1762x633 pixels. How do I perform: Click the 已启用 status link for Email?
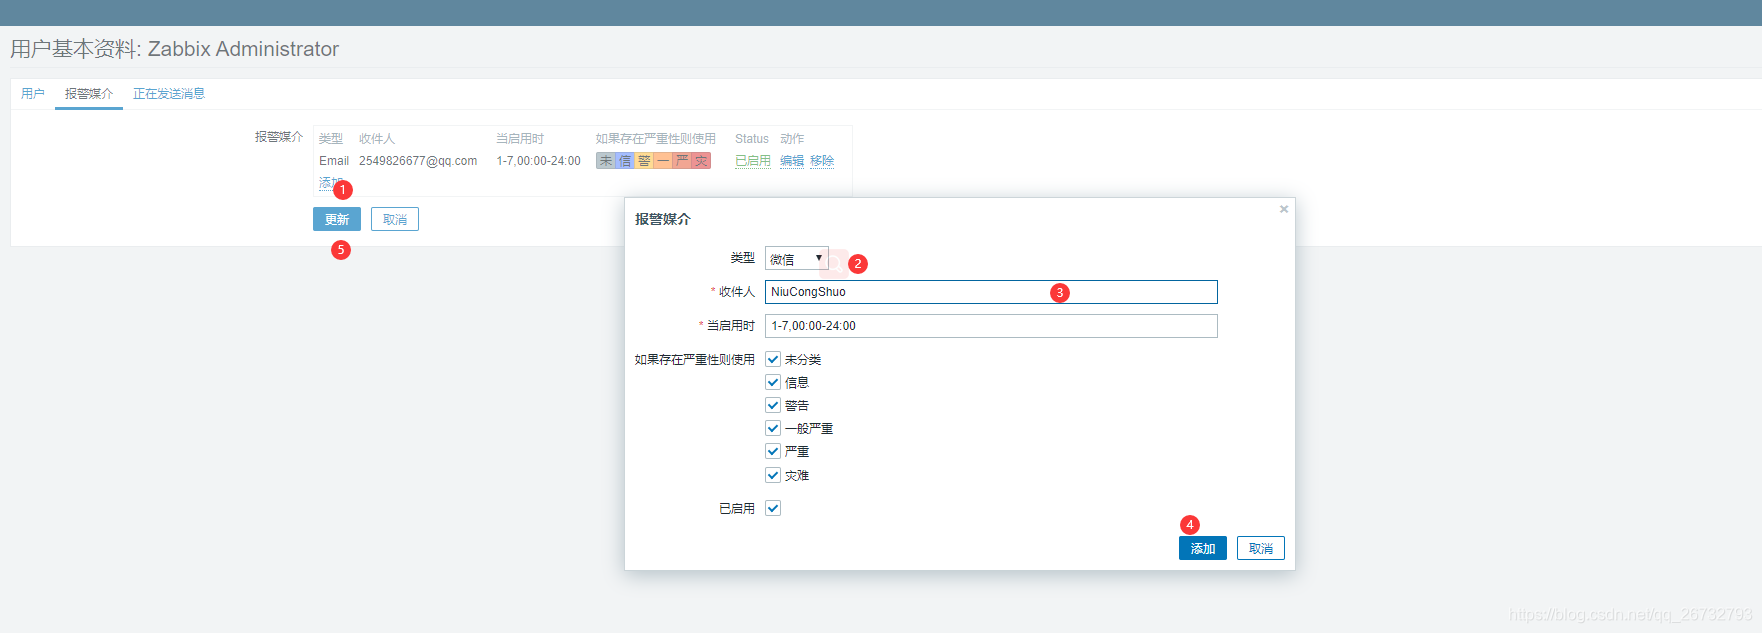pos(753,161)
